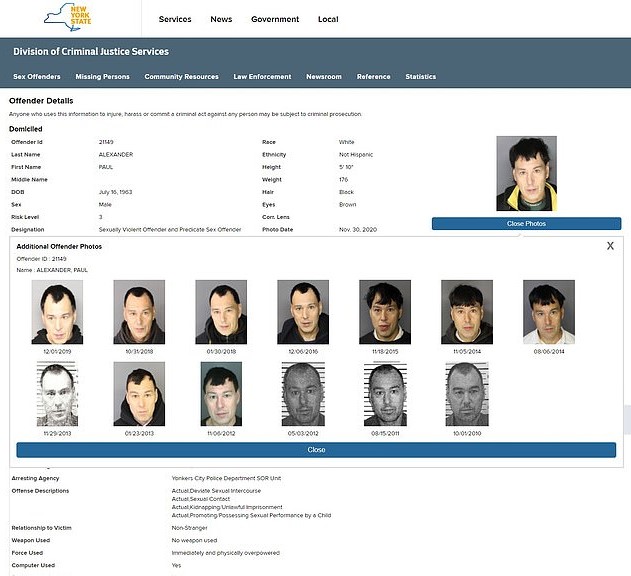631x576 pixels.
Task: Switch to the Missing Persons tab
Action: coord(102,77)
